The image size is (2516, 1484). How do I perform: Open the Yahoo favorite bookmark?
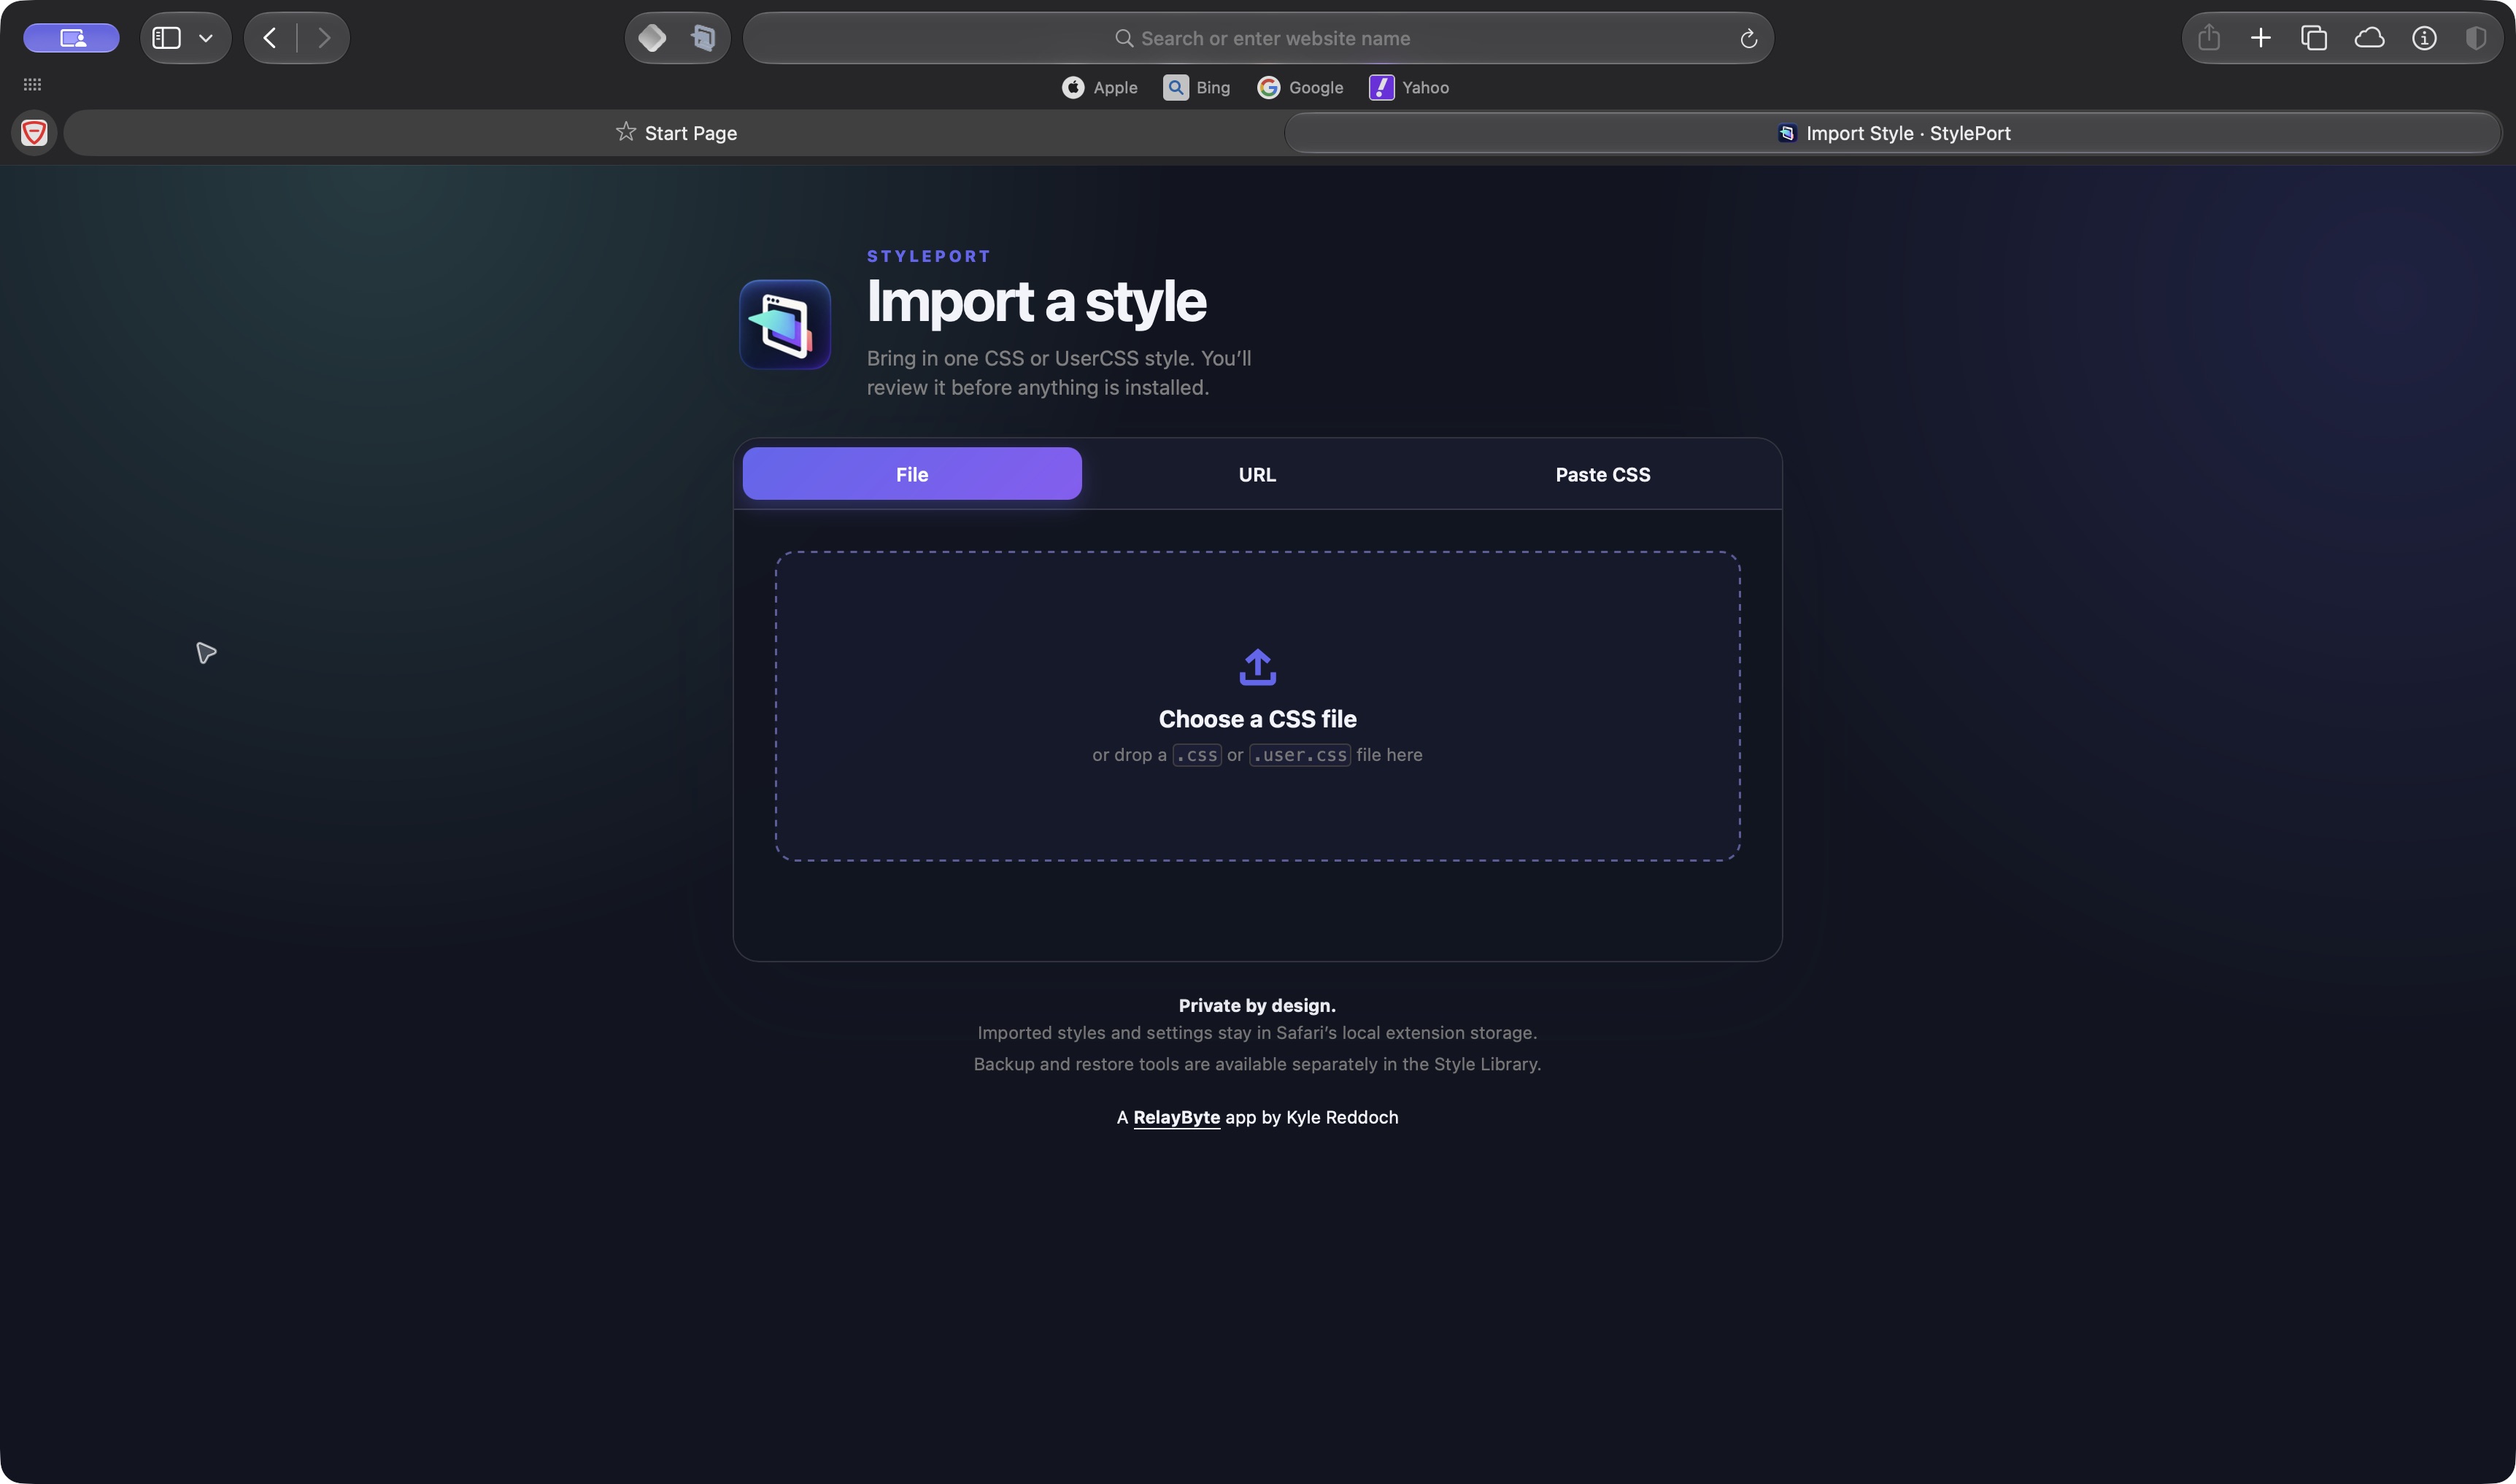coord(1409,88)
